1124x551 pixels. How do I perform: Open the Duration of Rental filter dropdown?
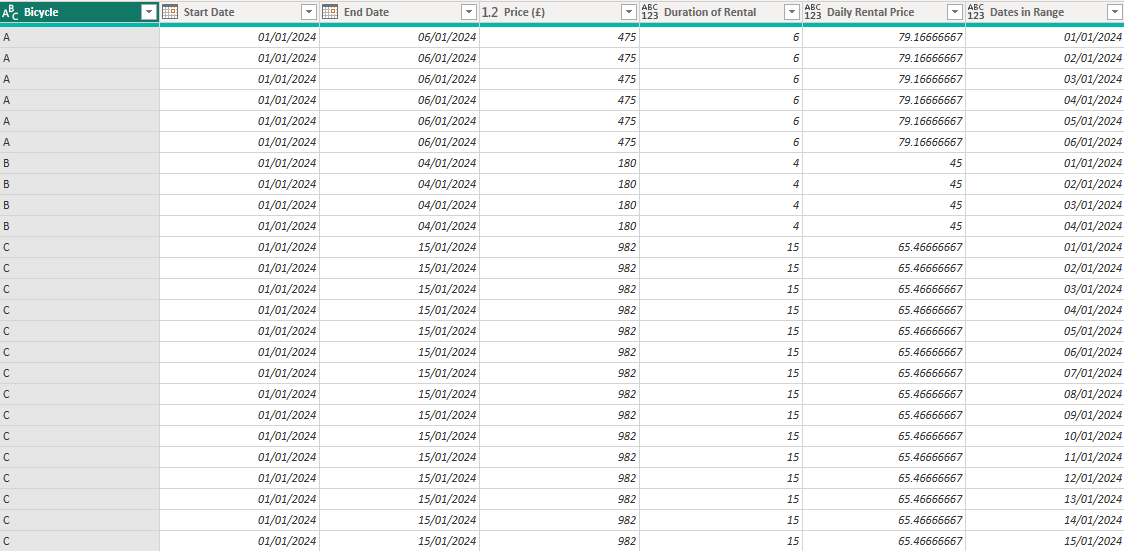coord(791,12)
